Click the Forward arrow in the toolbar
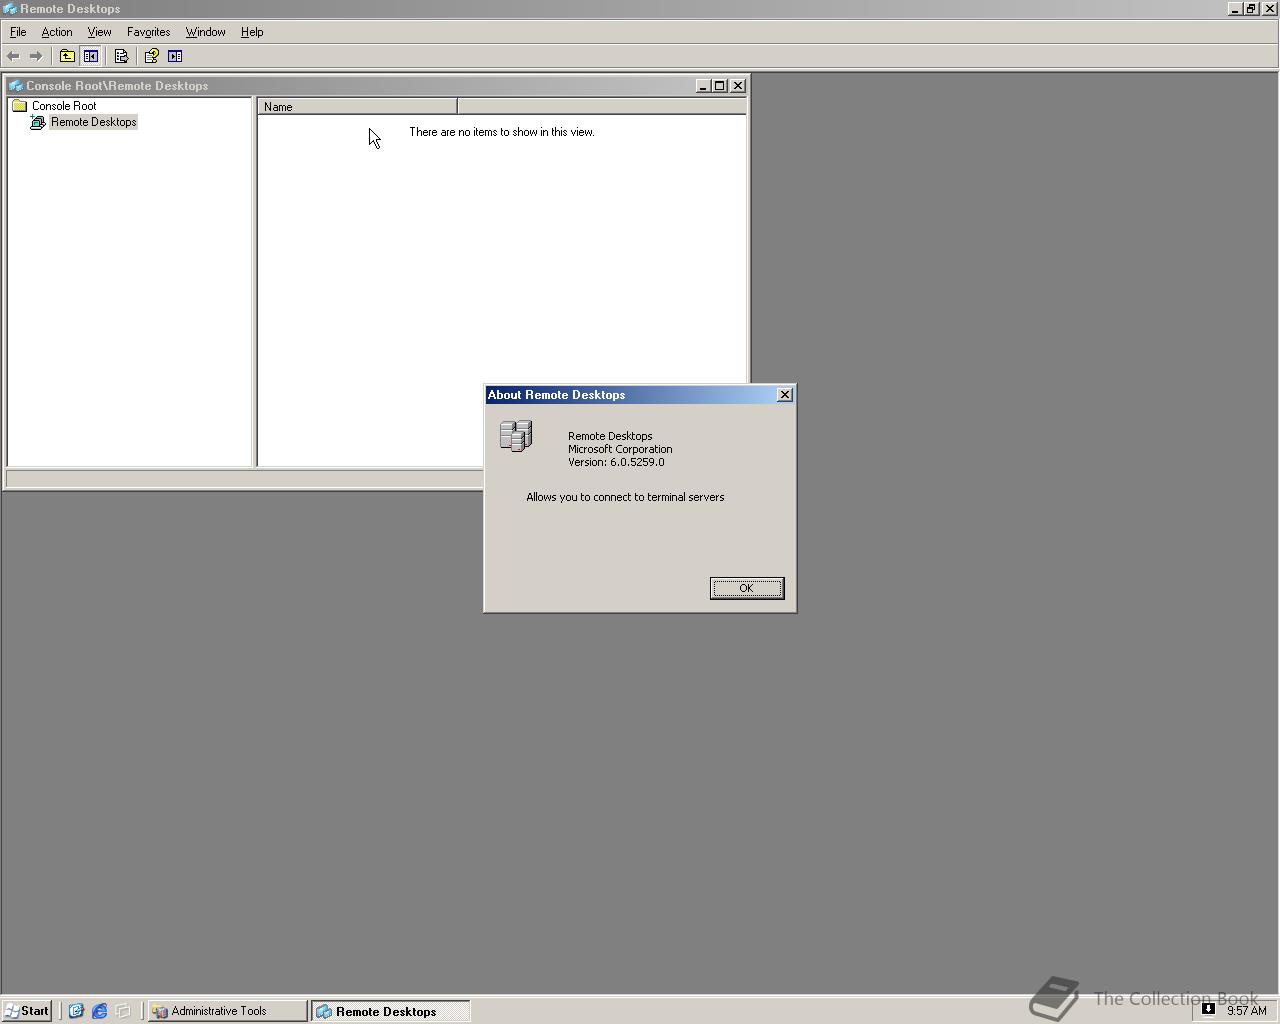This screenshot has height=1024, width=1280. (x=36, y=56)
